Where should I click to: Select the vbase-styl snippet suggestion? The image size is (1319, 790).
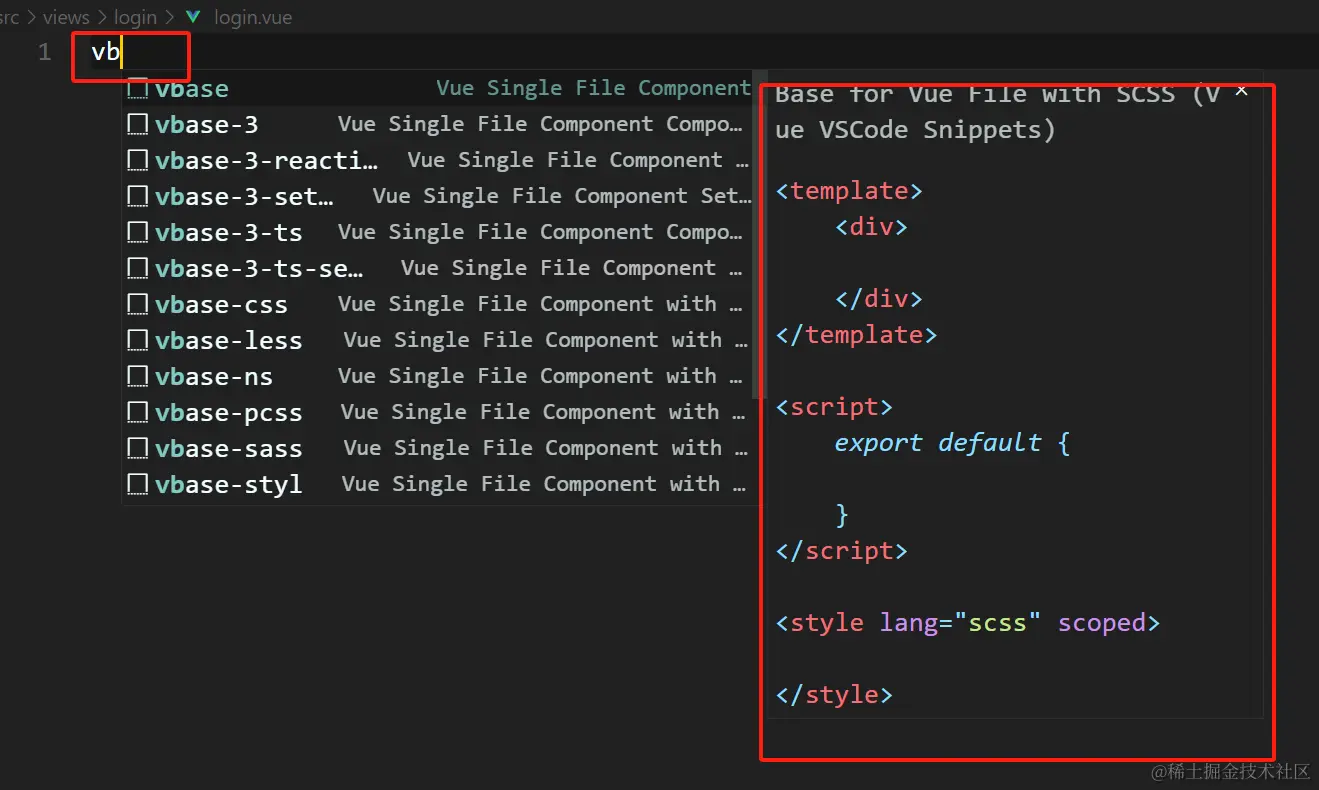(439, 484)
